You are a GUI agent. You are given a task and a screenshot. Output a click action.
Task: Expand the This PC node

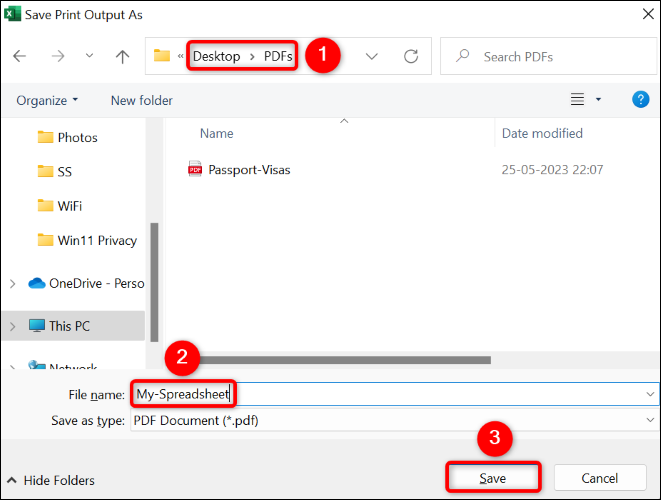coord(13,326)
